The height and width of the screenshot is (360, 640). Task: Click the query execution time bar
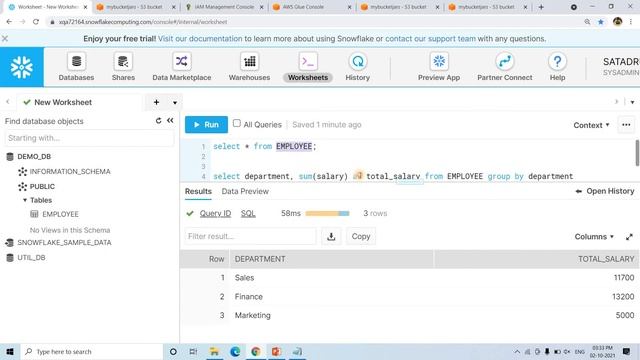click(327, 213)
